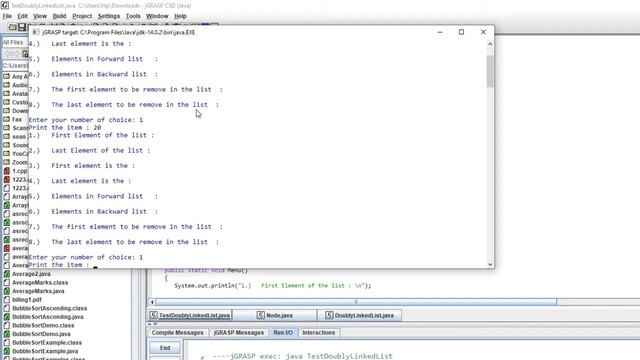Open the File menu
640x360 pixels.
(x=7, y=16)
